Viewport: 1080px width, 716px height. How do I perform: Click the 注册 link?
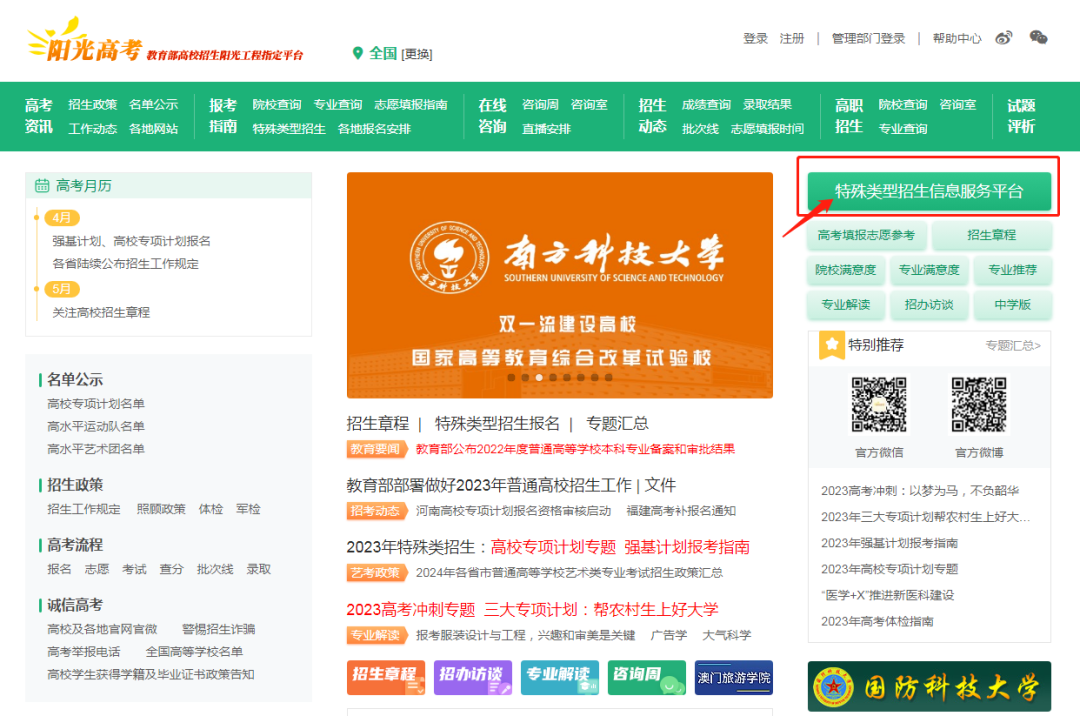tap(791, 39)
